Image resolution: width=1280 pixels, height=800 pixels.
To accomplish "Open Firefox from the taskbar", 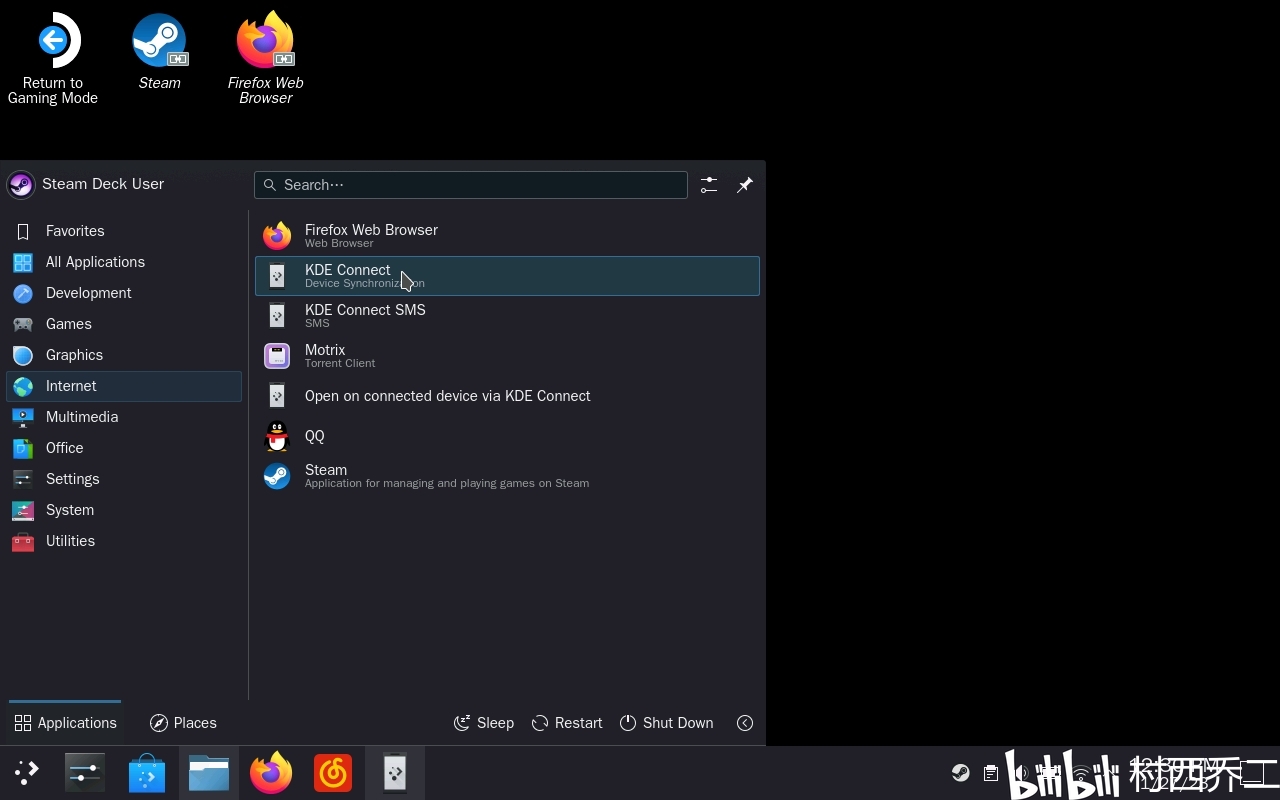I will [x=271, y=773].
